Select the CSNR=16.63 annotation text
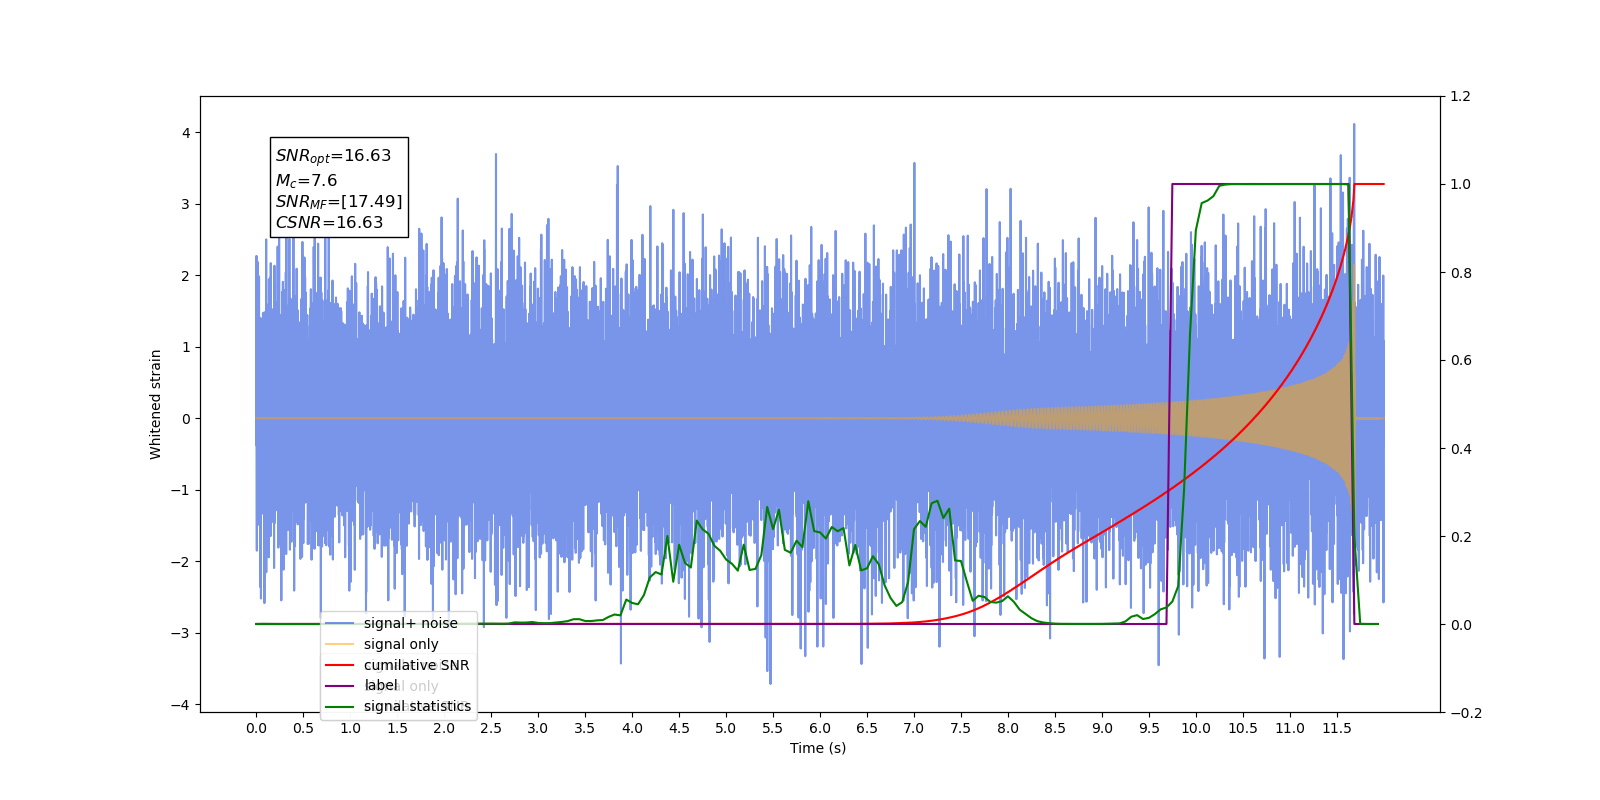Image resolution: width=1600 pixels, height=800 pixels. click(329, 223)
